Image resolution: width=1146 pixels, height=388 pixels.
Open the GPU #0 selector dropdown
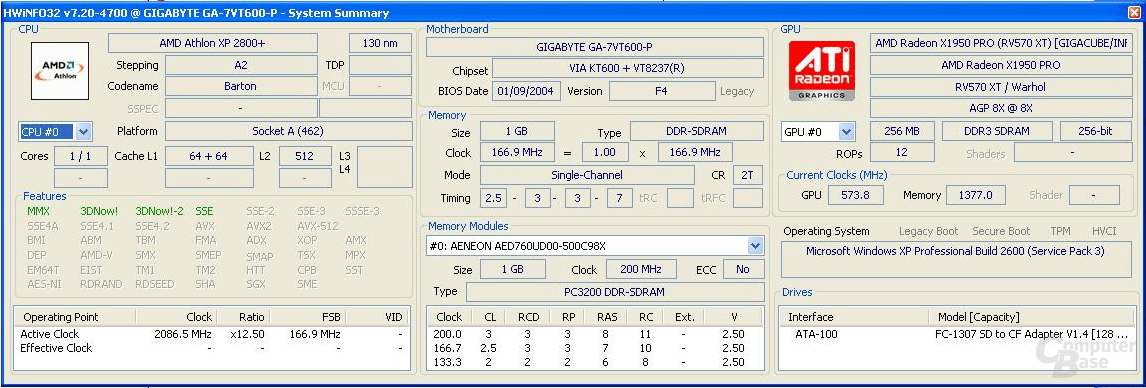click(846, 132)
